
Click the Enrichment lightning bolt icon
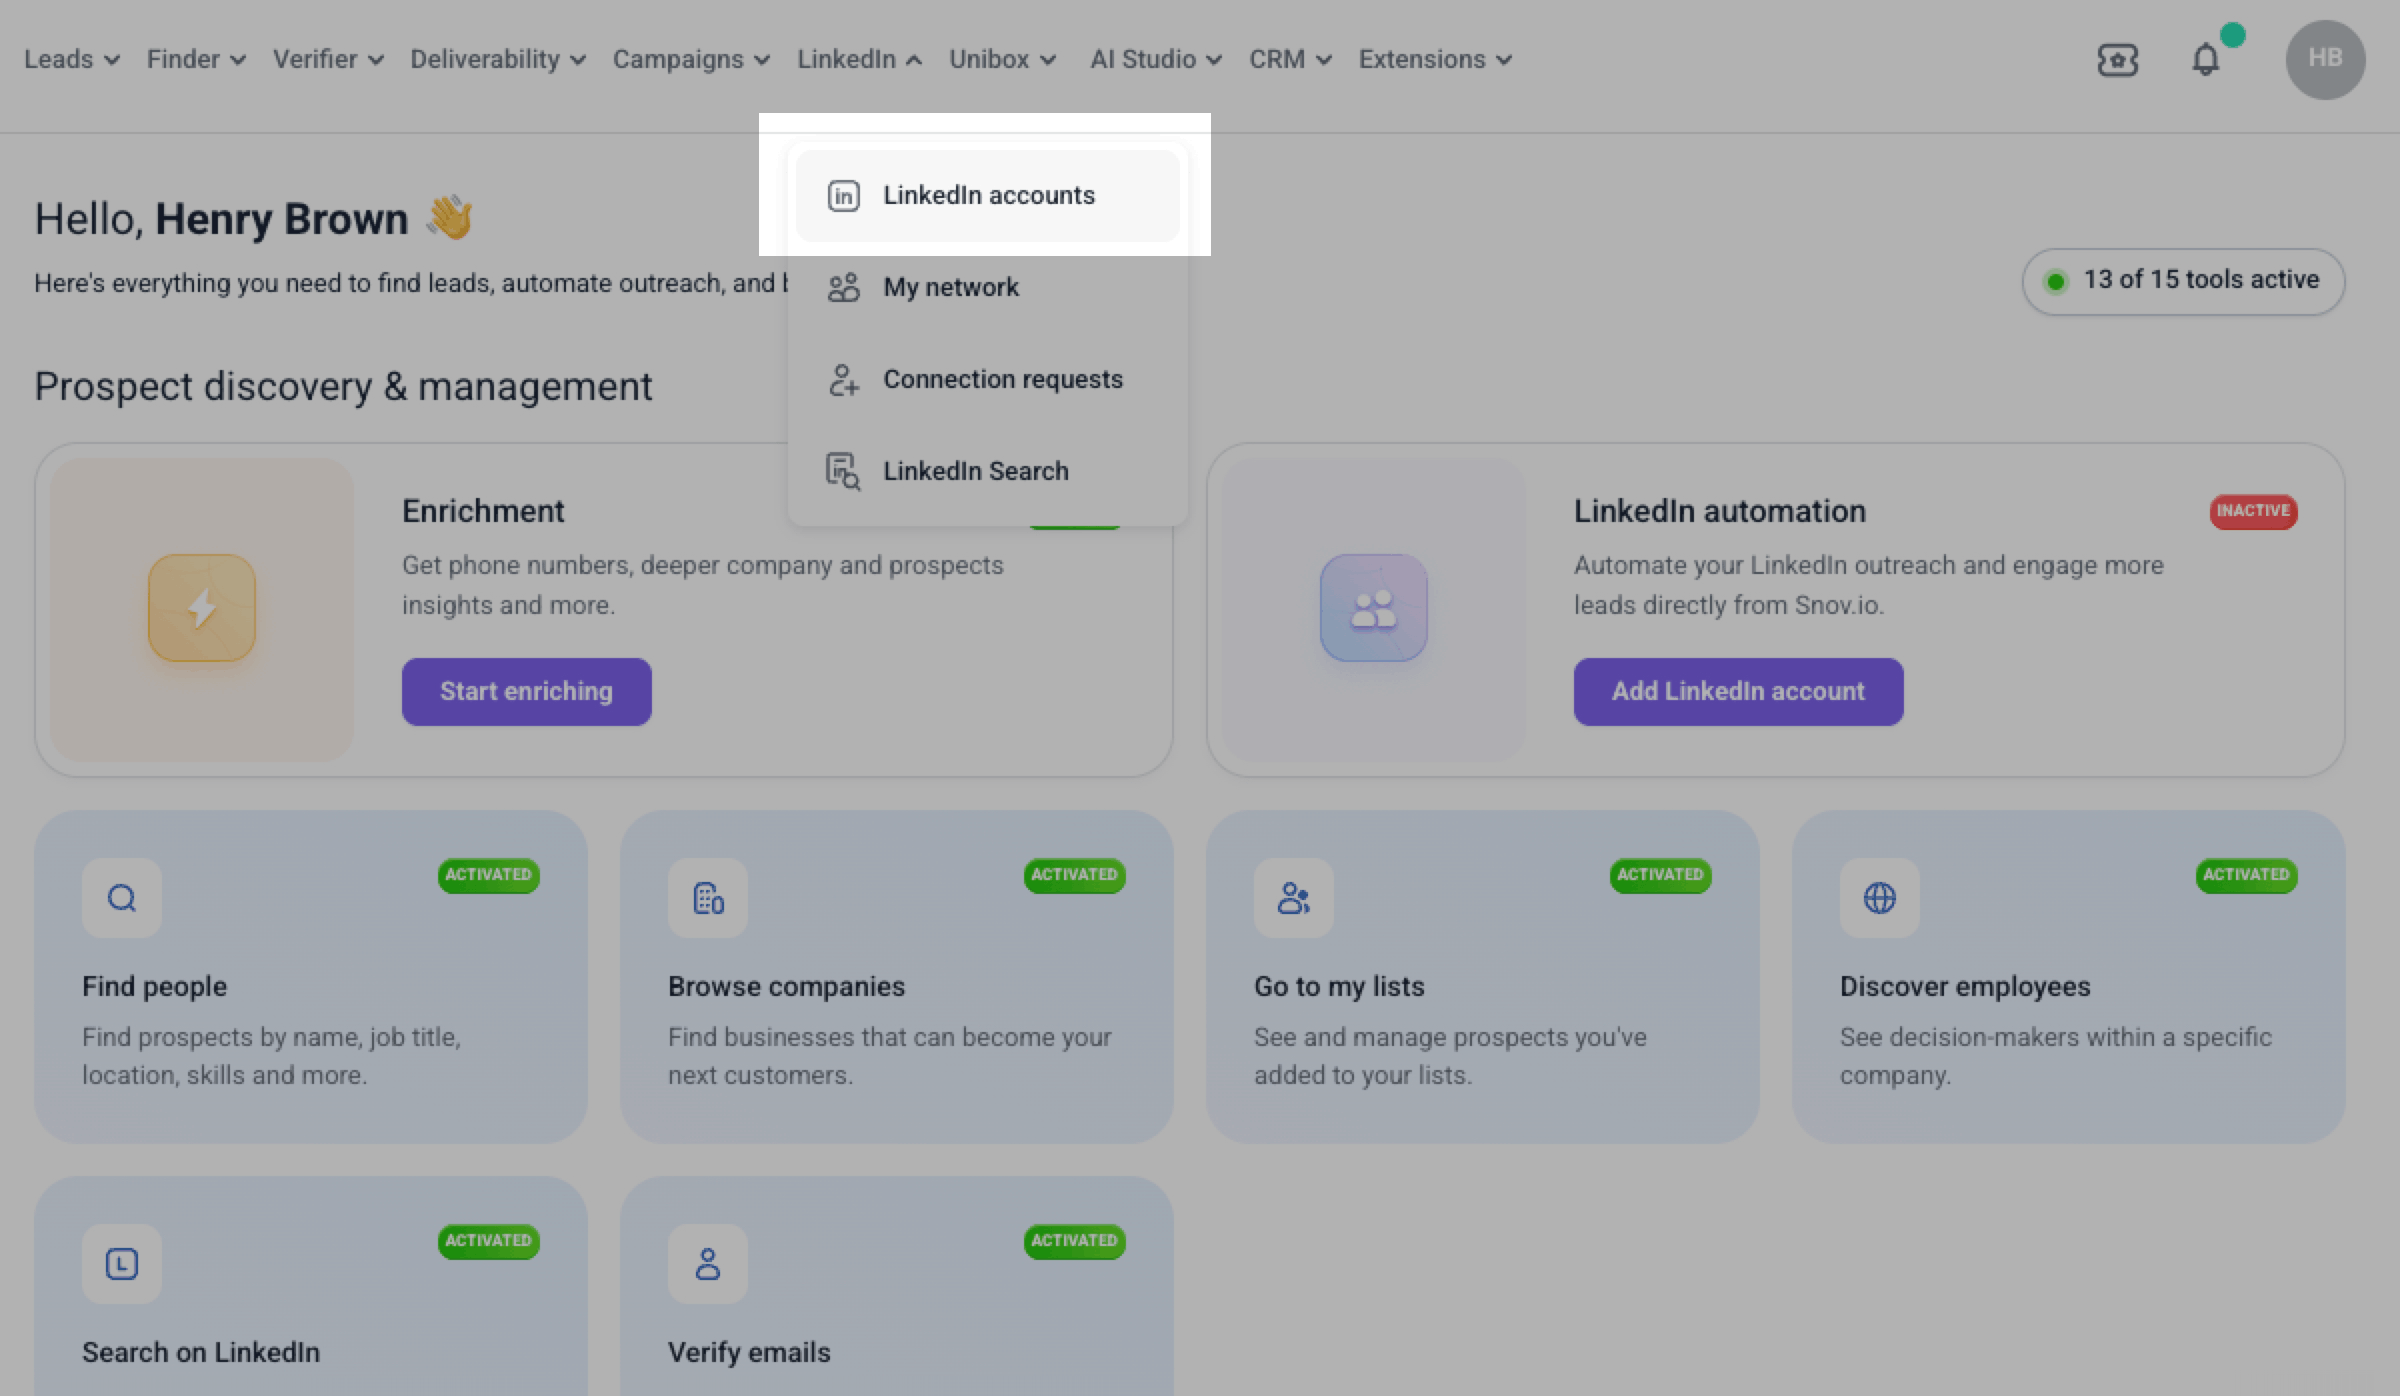tap(202, 608)
